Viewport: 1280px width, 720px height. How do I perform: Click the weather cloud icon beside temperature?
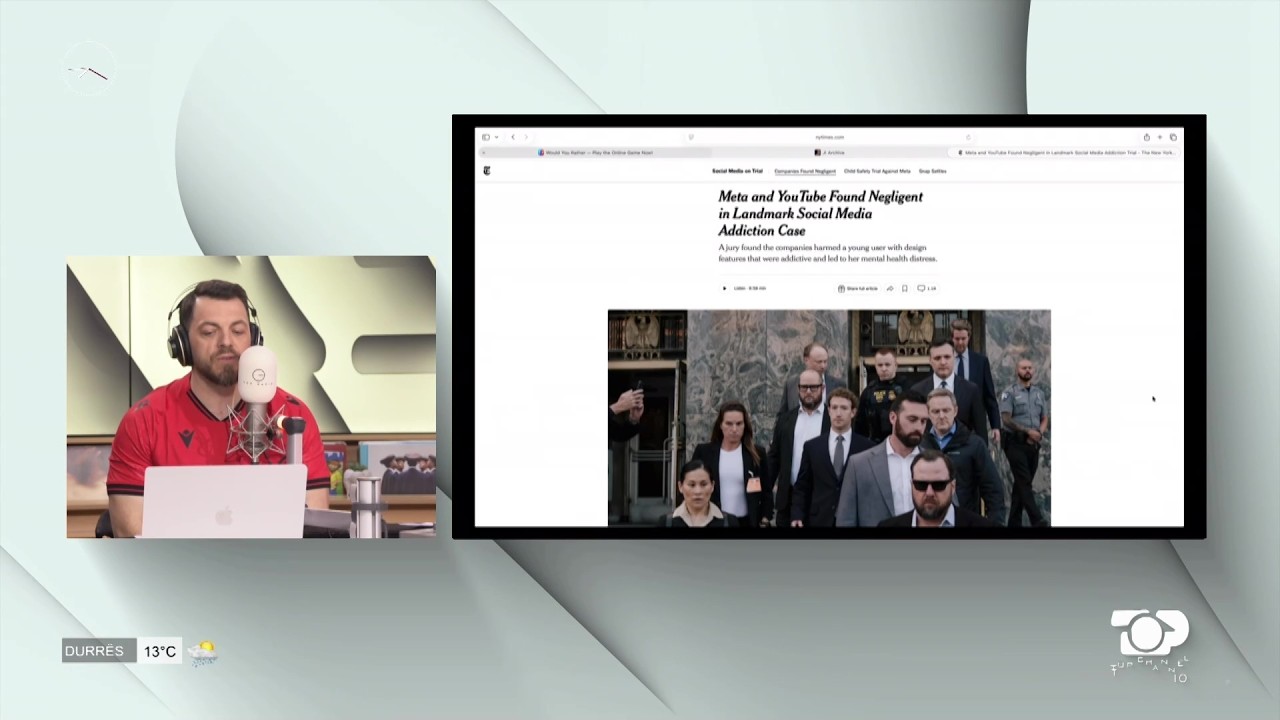point(203,652)
